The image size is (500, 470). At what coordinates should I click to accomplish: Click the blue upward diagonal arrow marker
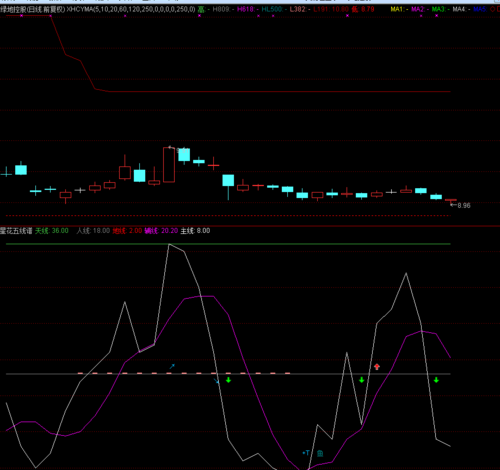tap(172, 366)
